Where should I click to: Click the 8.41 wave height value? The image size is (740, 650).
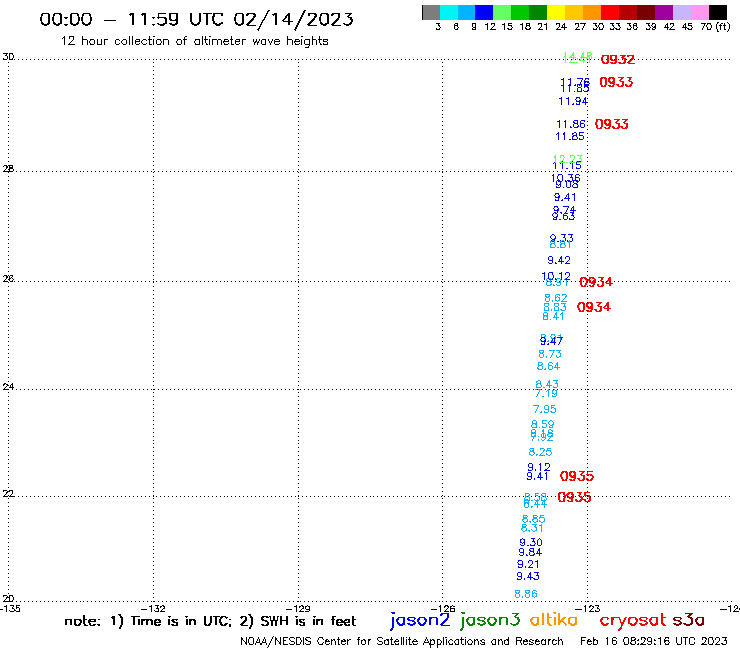tap(553, 317)
